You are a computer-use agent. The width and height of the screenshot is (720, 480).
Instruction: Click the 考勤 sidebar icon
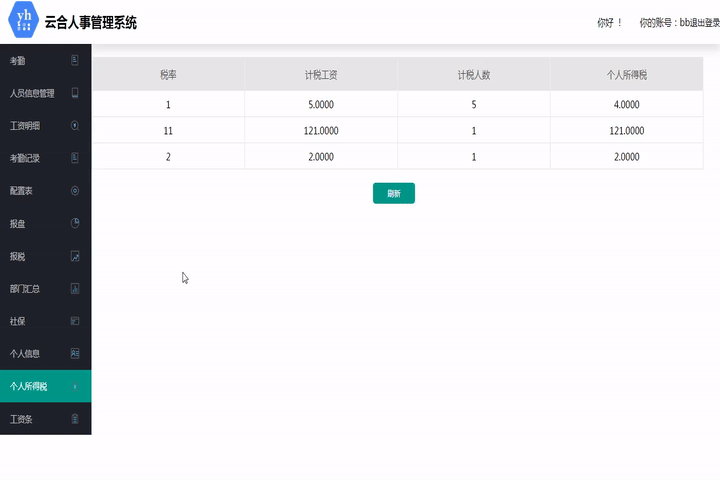point(75,61)
